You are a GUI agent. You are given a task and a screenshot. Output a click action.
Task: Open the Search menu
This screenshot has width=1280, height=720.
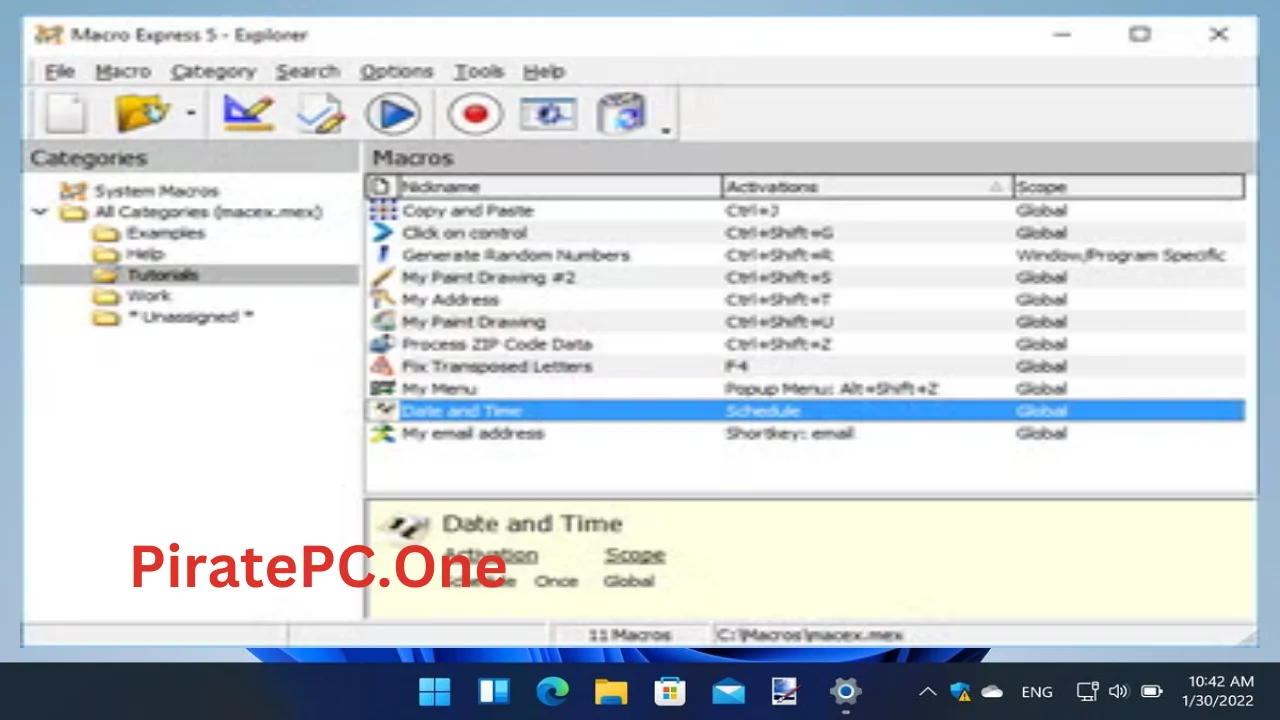point(308,71)
